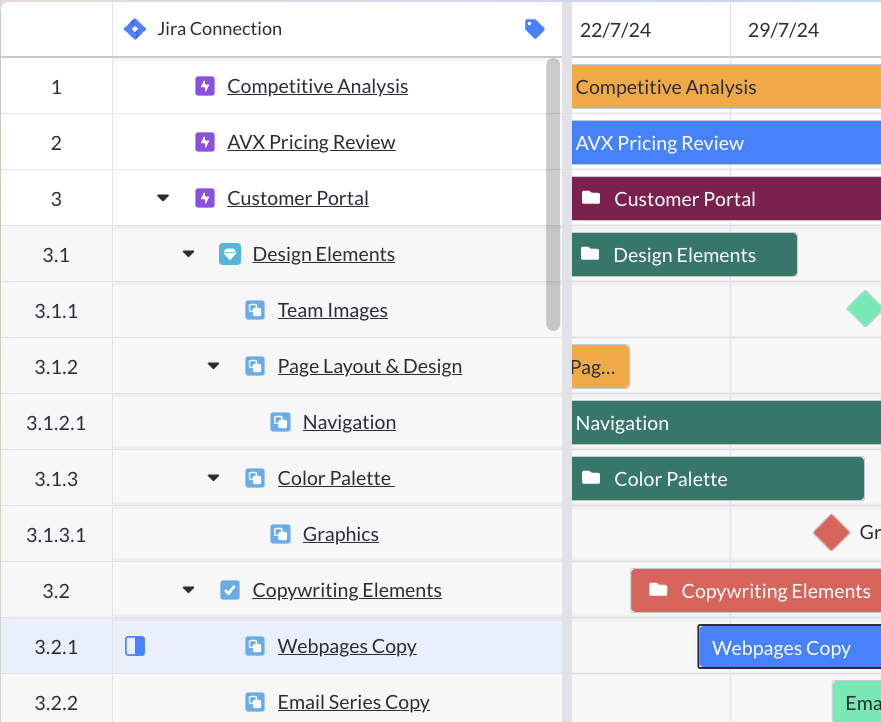The width and height of the screenshot is (881, 722).
Task: Open the Design Elements link
Action: (324, 255)
